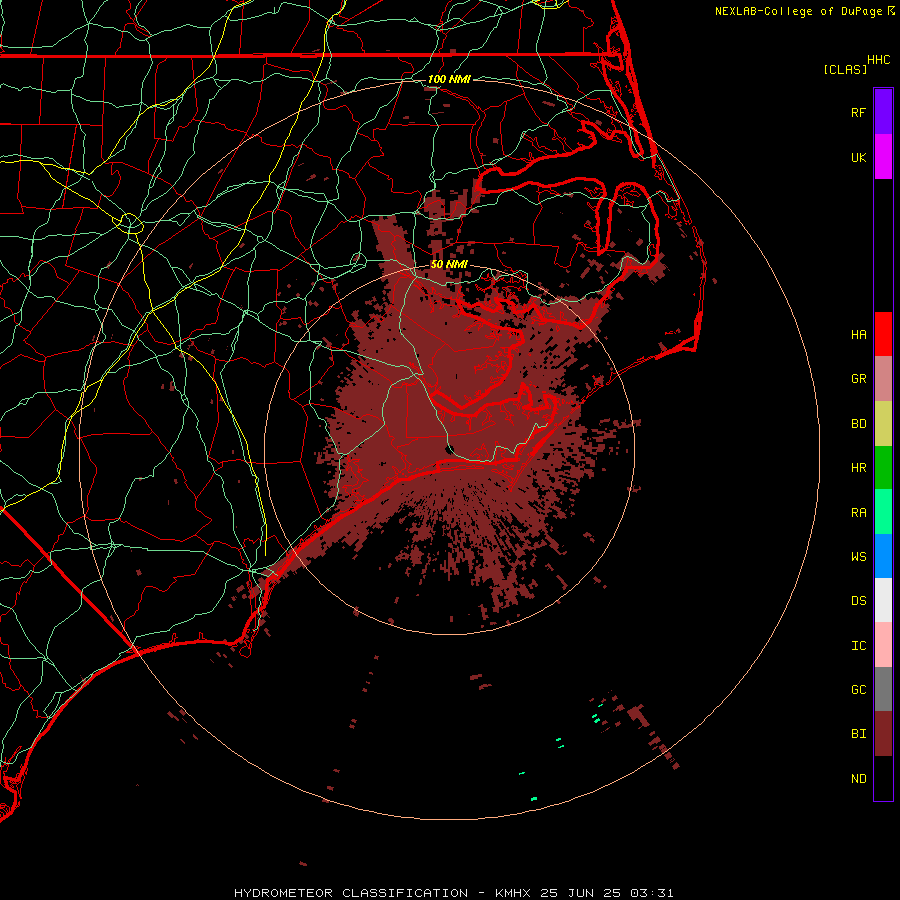Click the IC legend label
Screen dimensions: 900x900
(x=858, y=646)
